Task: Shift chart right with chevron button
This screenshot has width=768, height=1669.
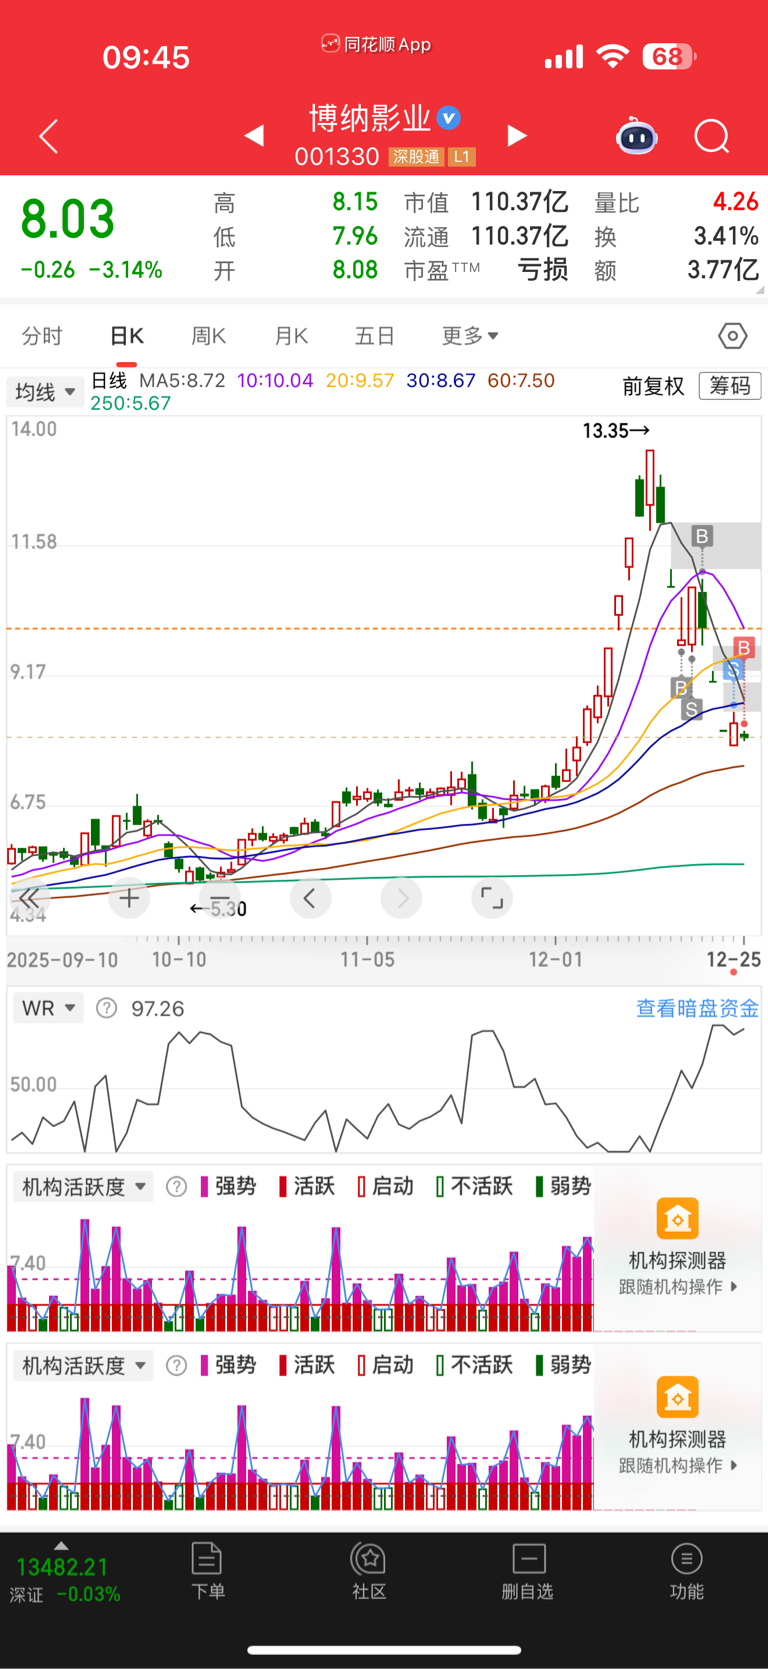Action: tap(401, 898)
